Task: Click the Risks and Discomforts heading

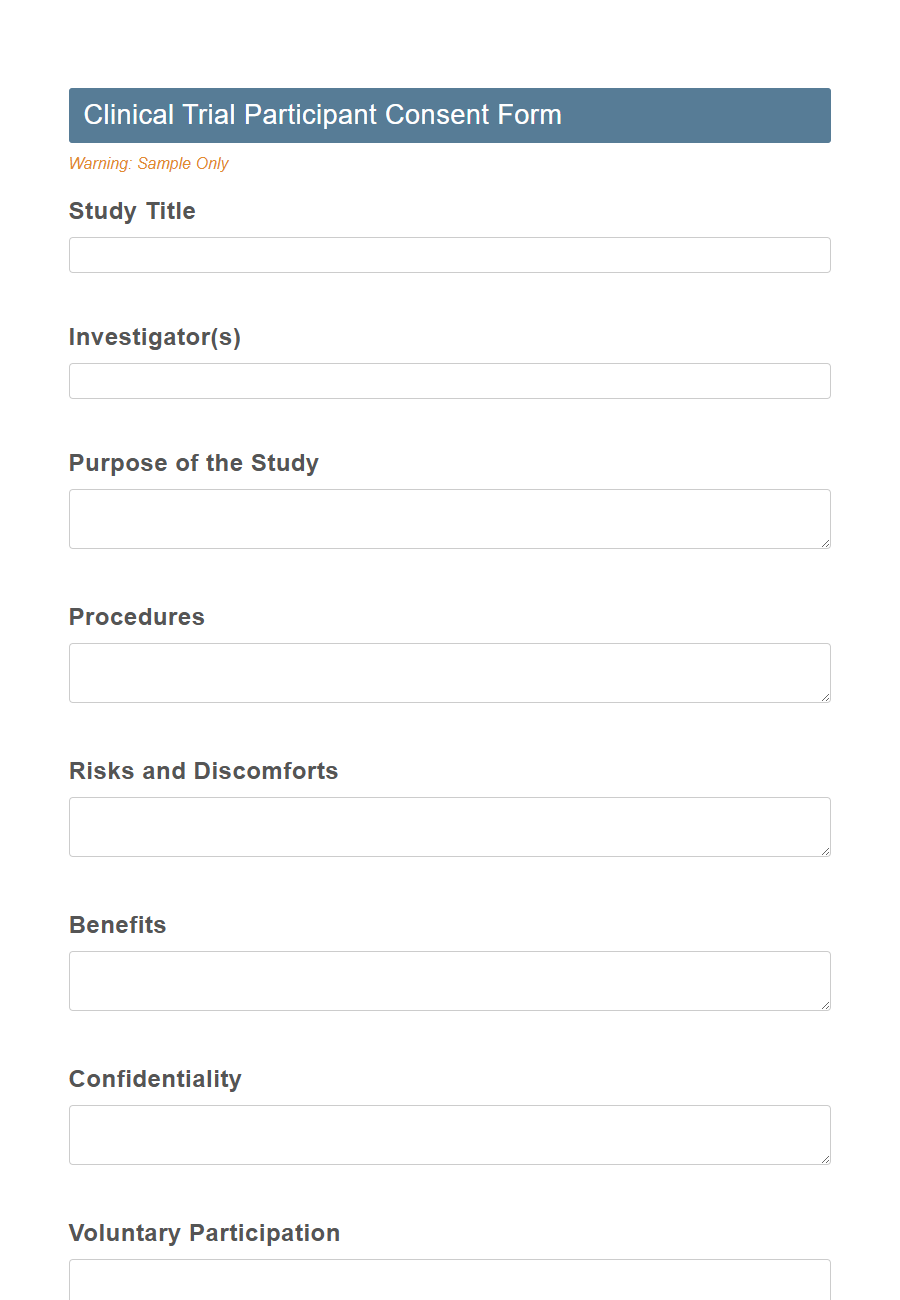Action: pos(203,771)
